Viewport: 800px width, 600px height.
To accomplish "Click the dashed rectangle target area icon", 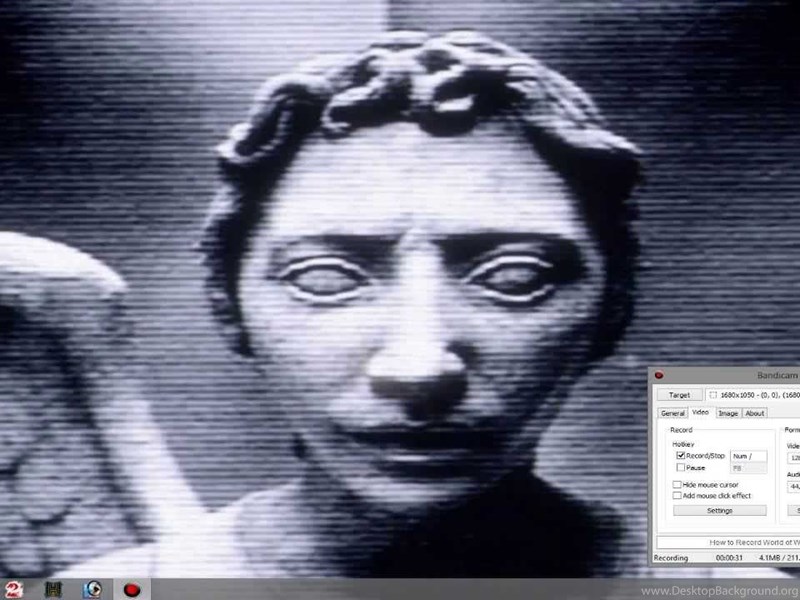I will [x=713, y=395].
